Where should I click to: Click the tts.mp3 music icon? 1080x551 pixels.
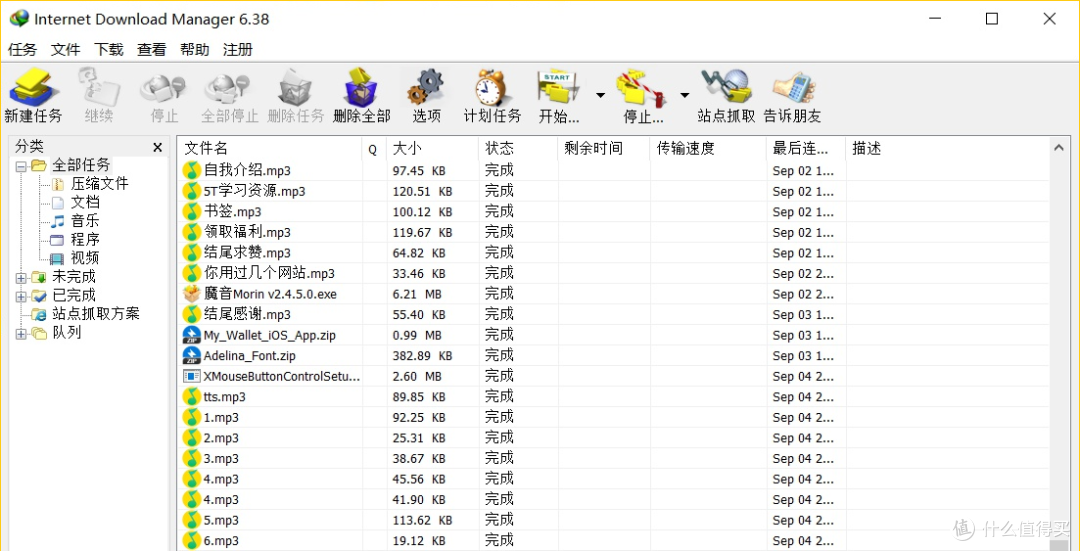[191, 397]
